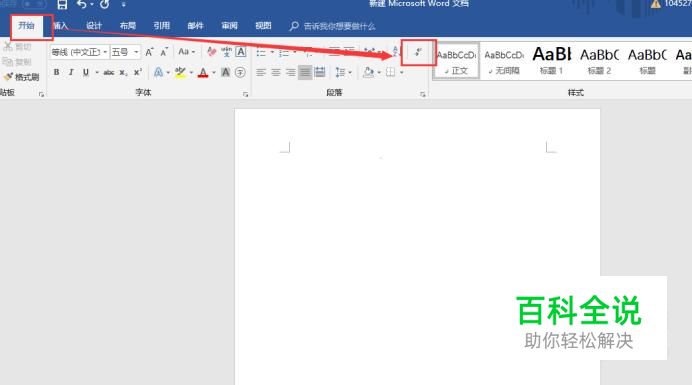Toggle character shading (gray A)
Image resolution: width=692 pixels, height=385 pixels.
point(226,72)
